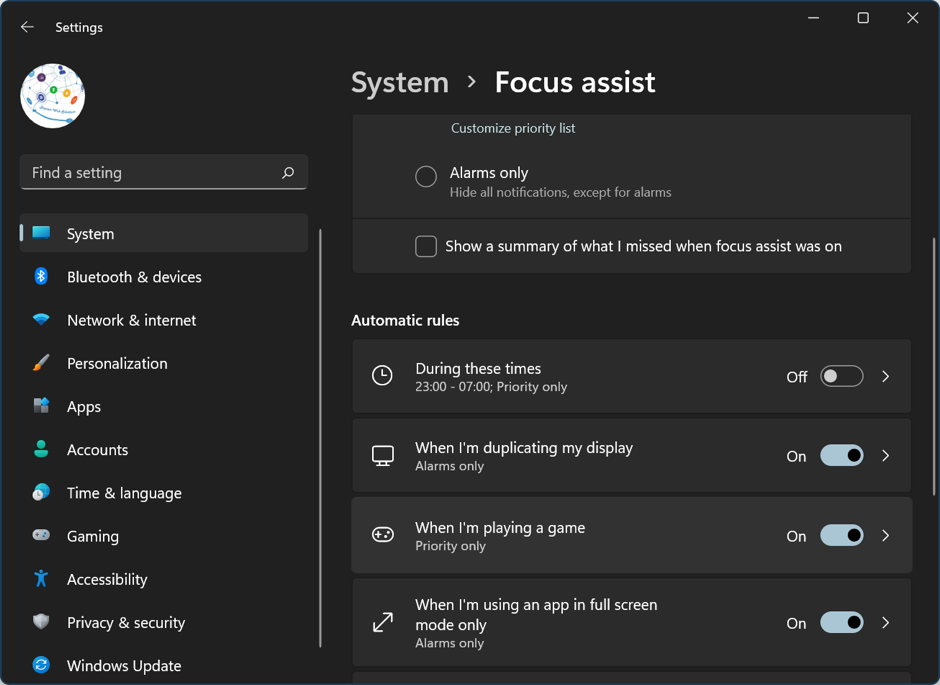Open Accessibility settings

(164, 579)
